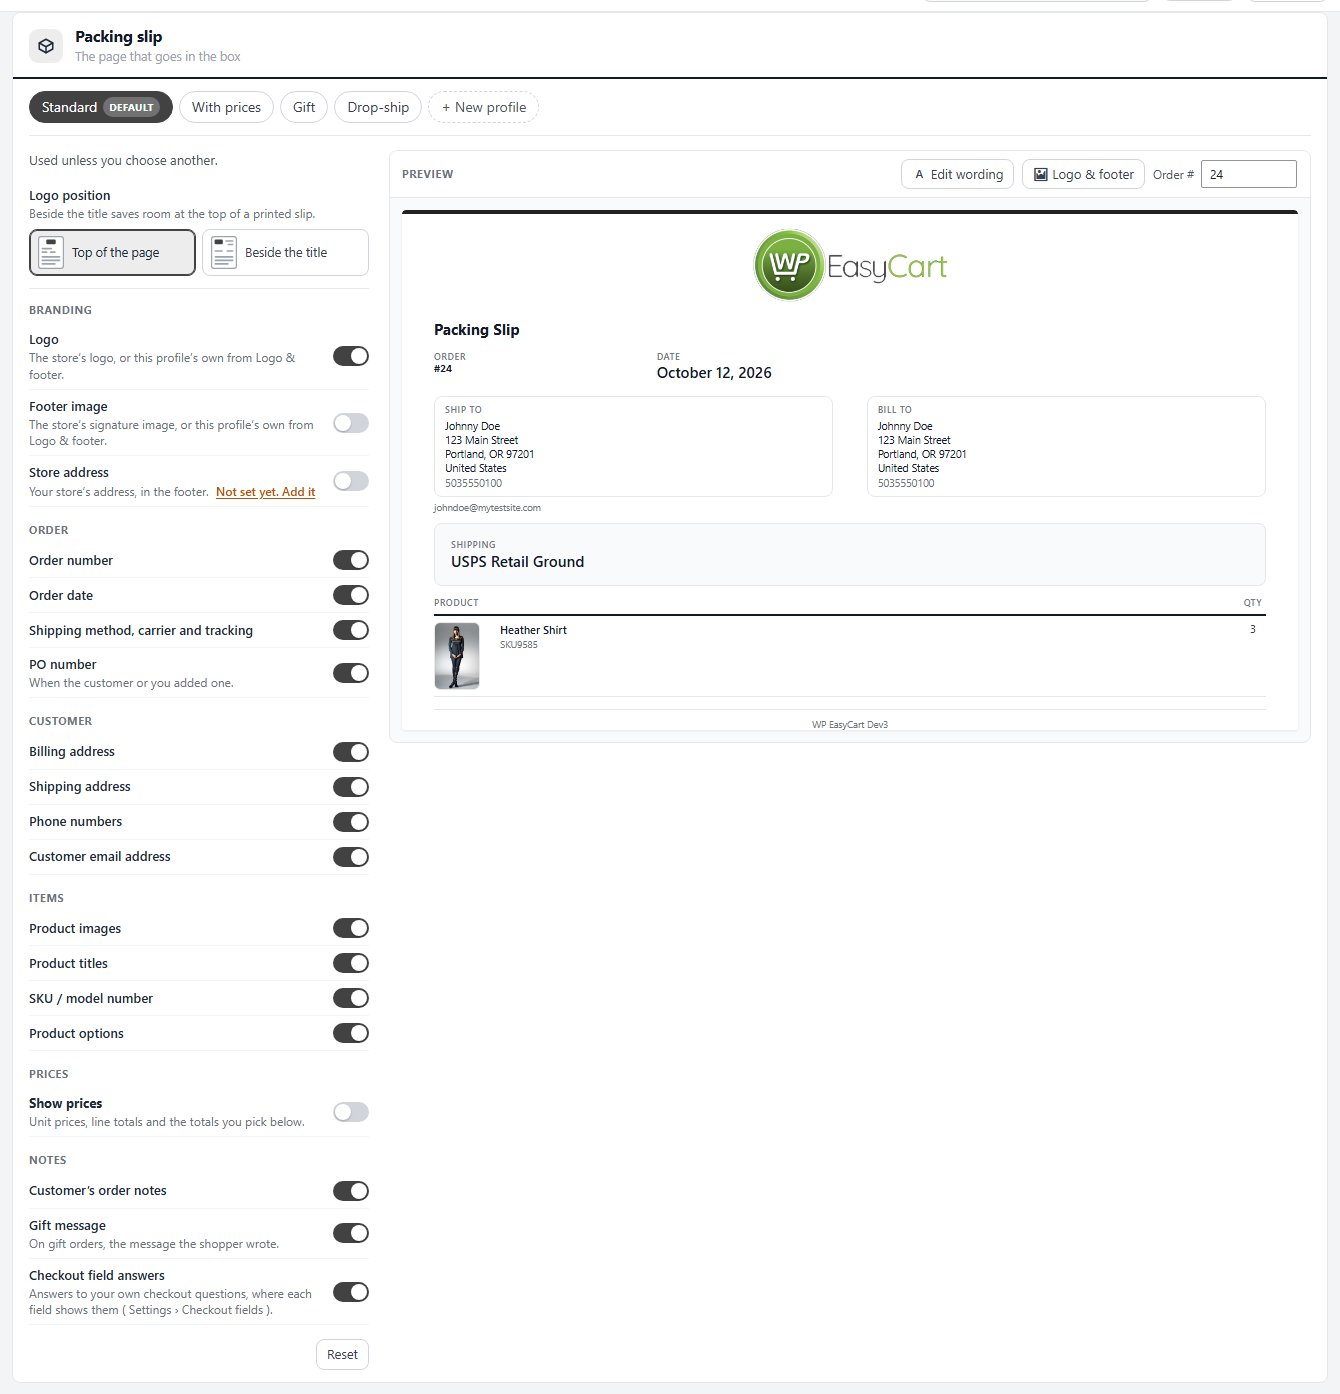Open Edit wording button
This screenshot has height=1394, width=1340.
click(x=958, y=174)
